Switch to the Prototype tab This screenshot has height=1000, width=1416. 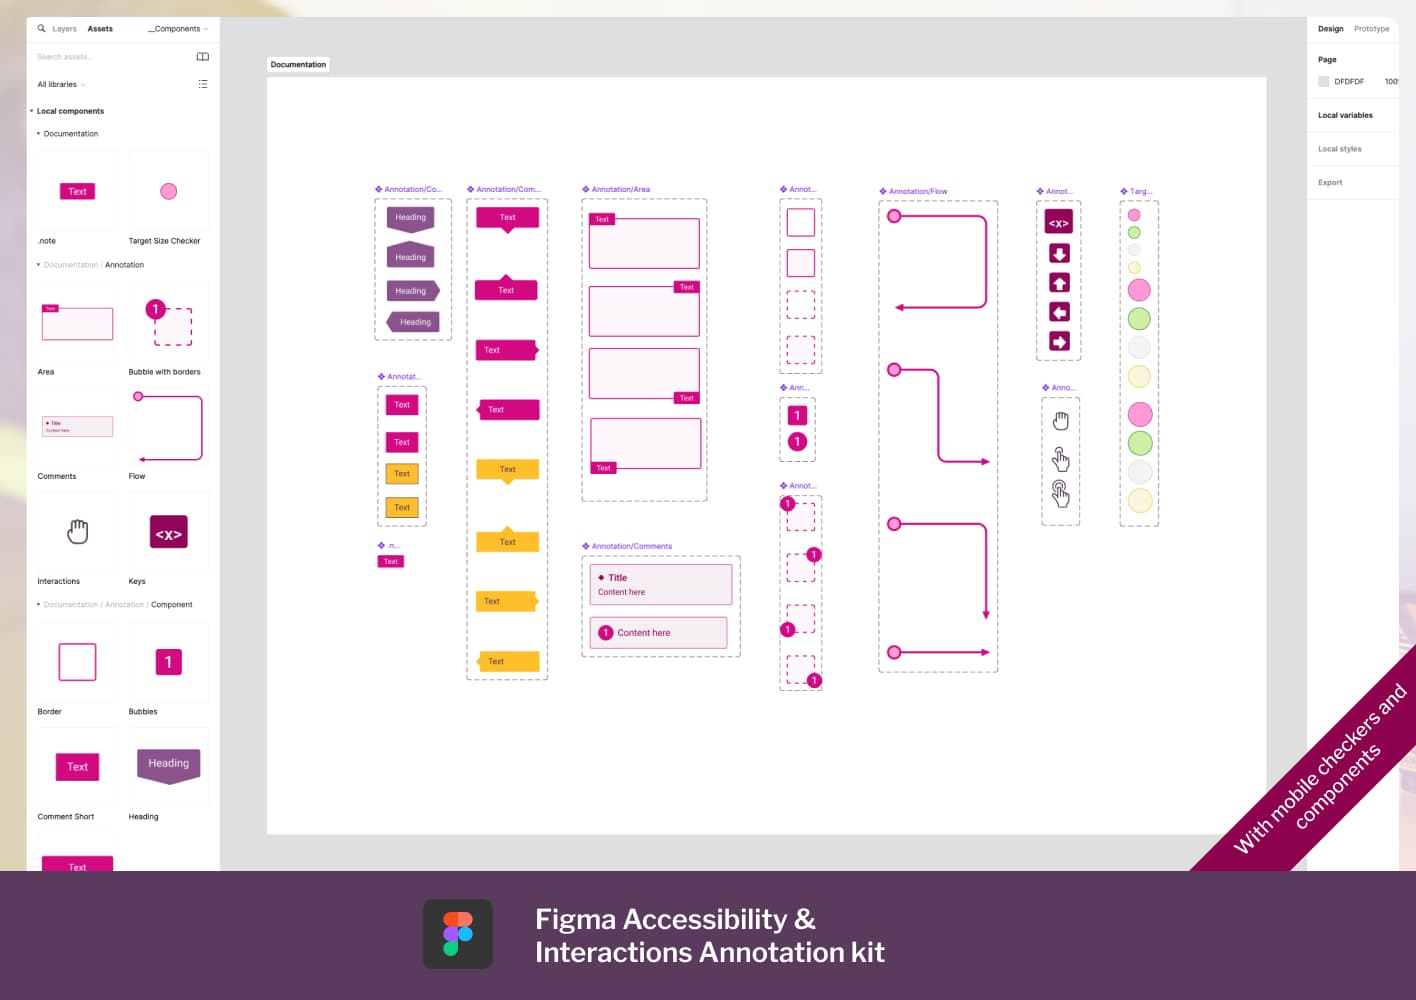click(x=1371, y=28)
